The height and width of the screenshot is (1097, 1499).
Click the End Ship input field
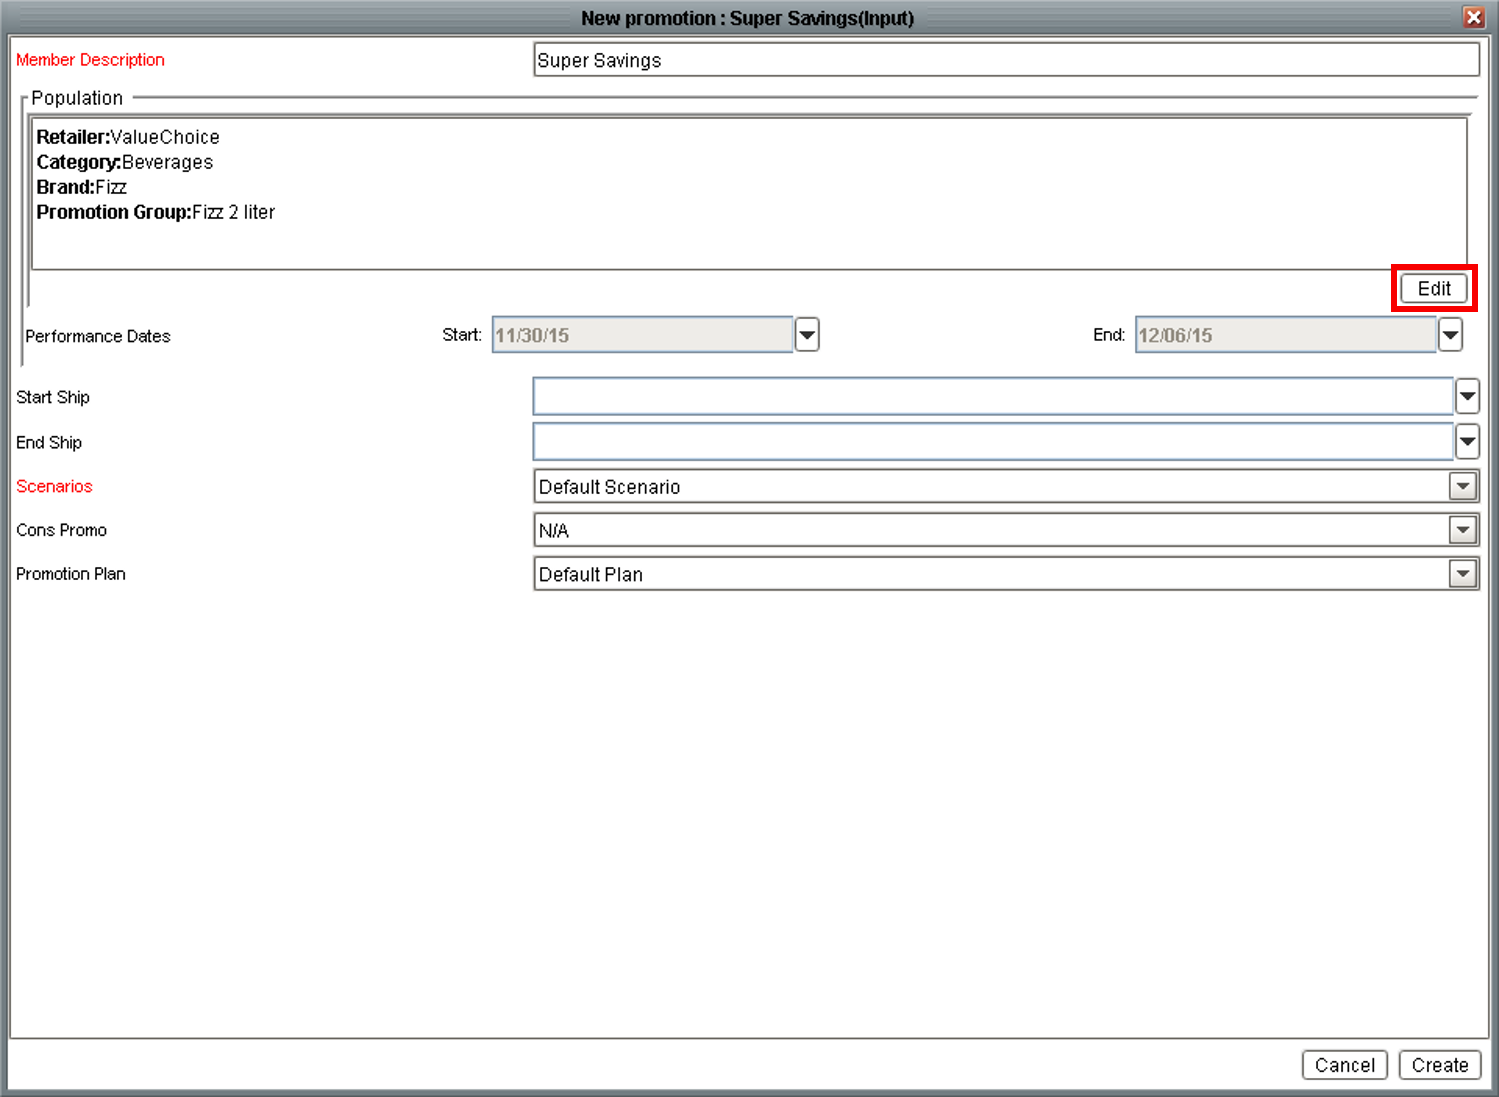[x=993, y=441]
